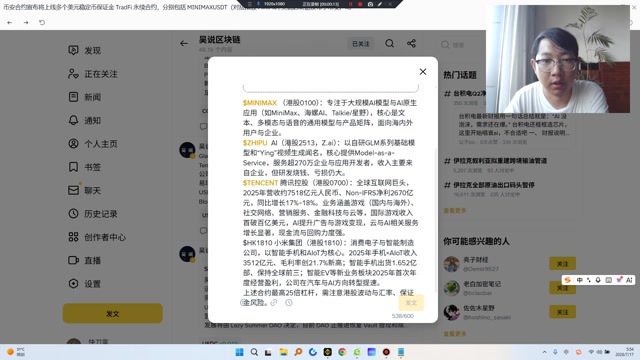The image size is (640, 360).
Task: Click the camera screenshot icon on recording toolbar
Action: pyautogui.click(x=370, y=4)
